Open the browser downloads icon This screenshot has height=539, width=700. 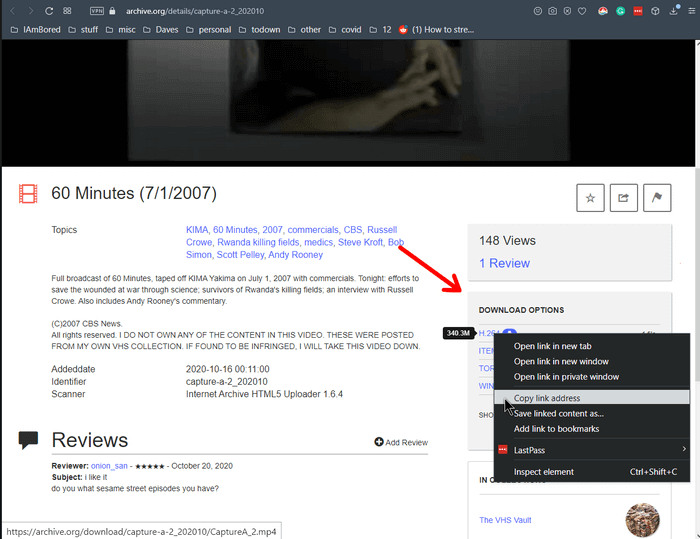(x=674, y=11)
